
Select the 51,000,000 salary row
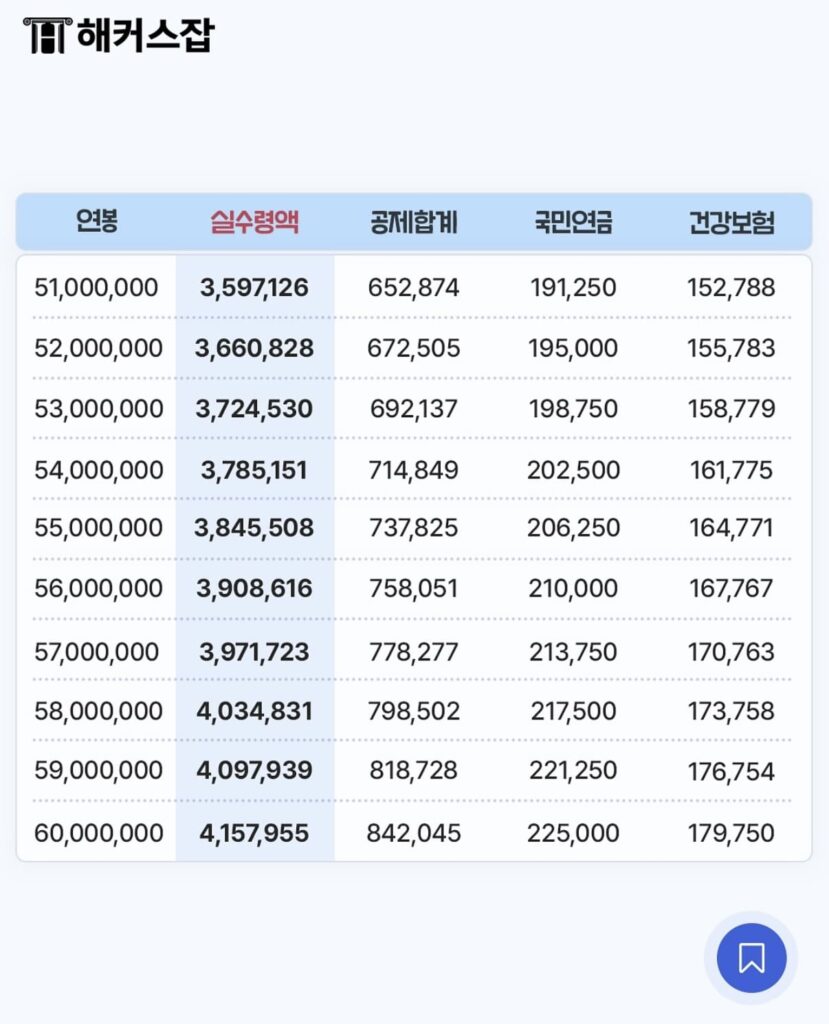pyautogui.click(x=96, y=286)
